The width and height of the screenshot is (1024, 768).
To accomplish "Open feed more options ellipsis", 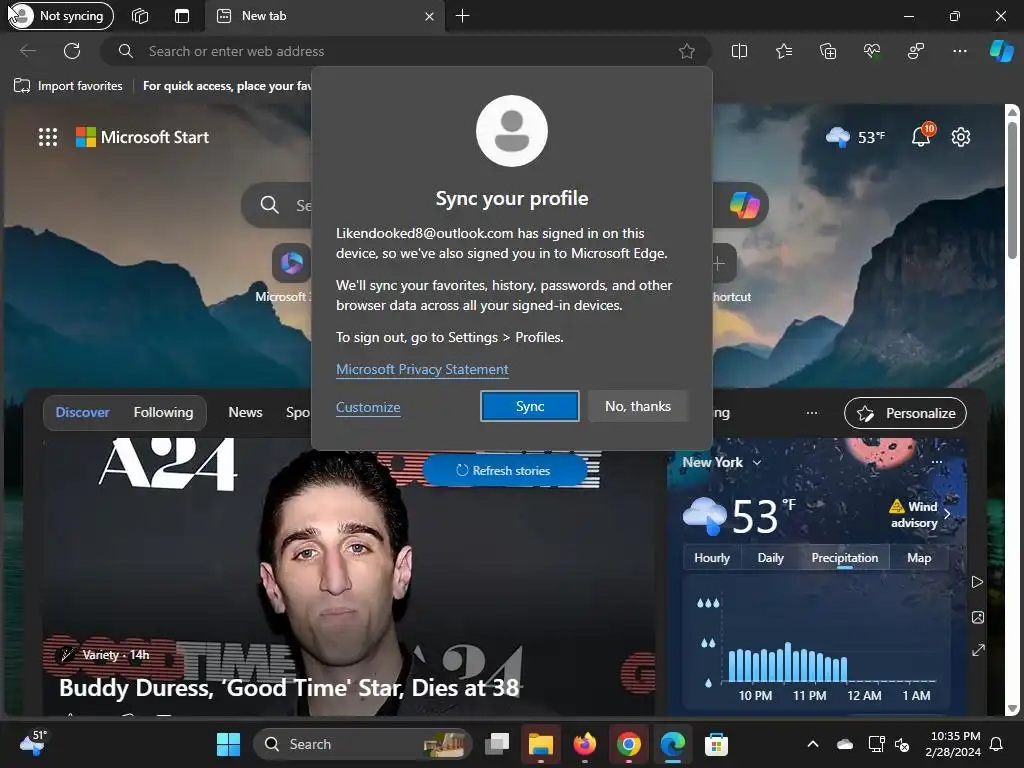I will tap(811, 413).
